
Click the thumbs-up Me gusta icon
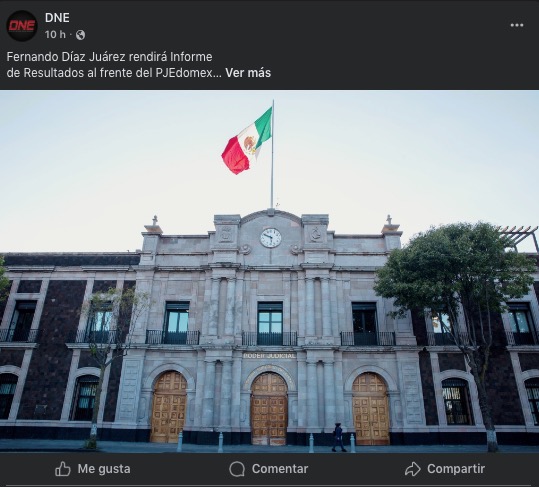(63, 469)
